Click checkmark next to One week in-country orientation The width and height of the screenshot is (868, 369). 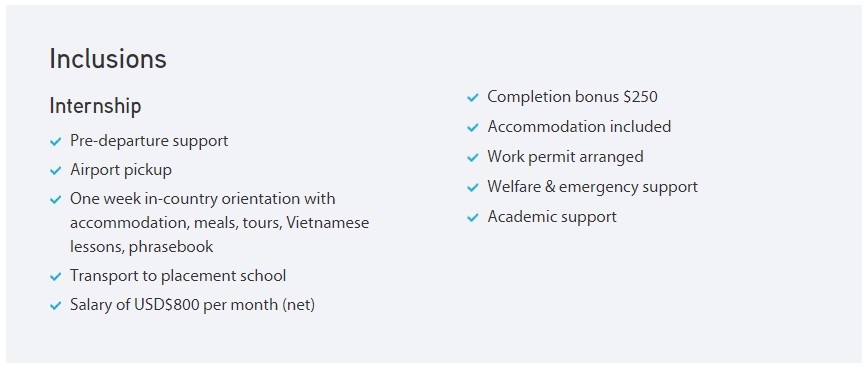tap(55, 200)
